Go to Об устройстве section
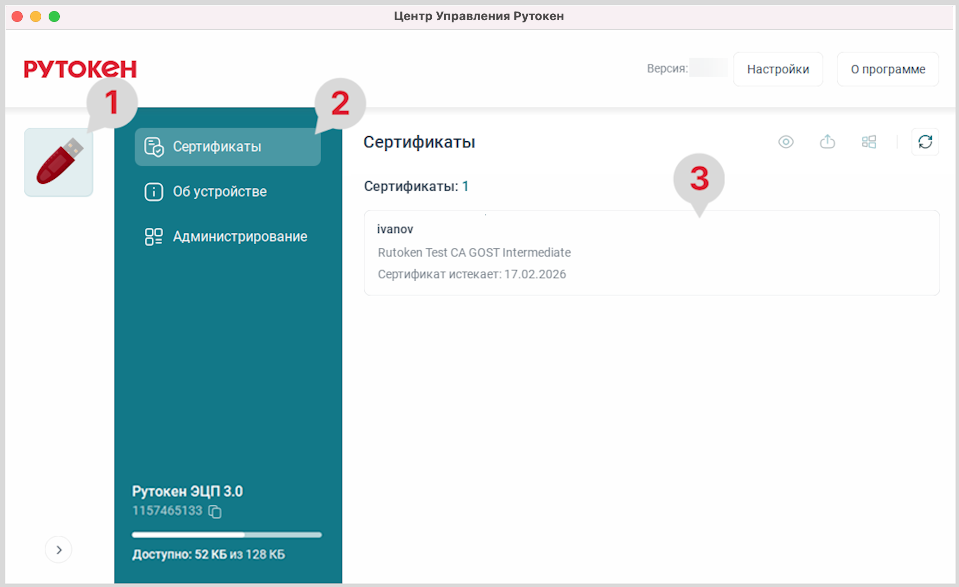This screenshot has height=587, width=959. [x=220, y=192]
